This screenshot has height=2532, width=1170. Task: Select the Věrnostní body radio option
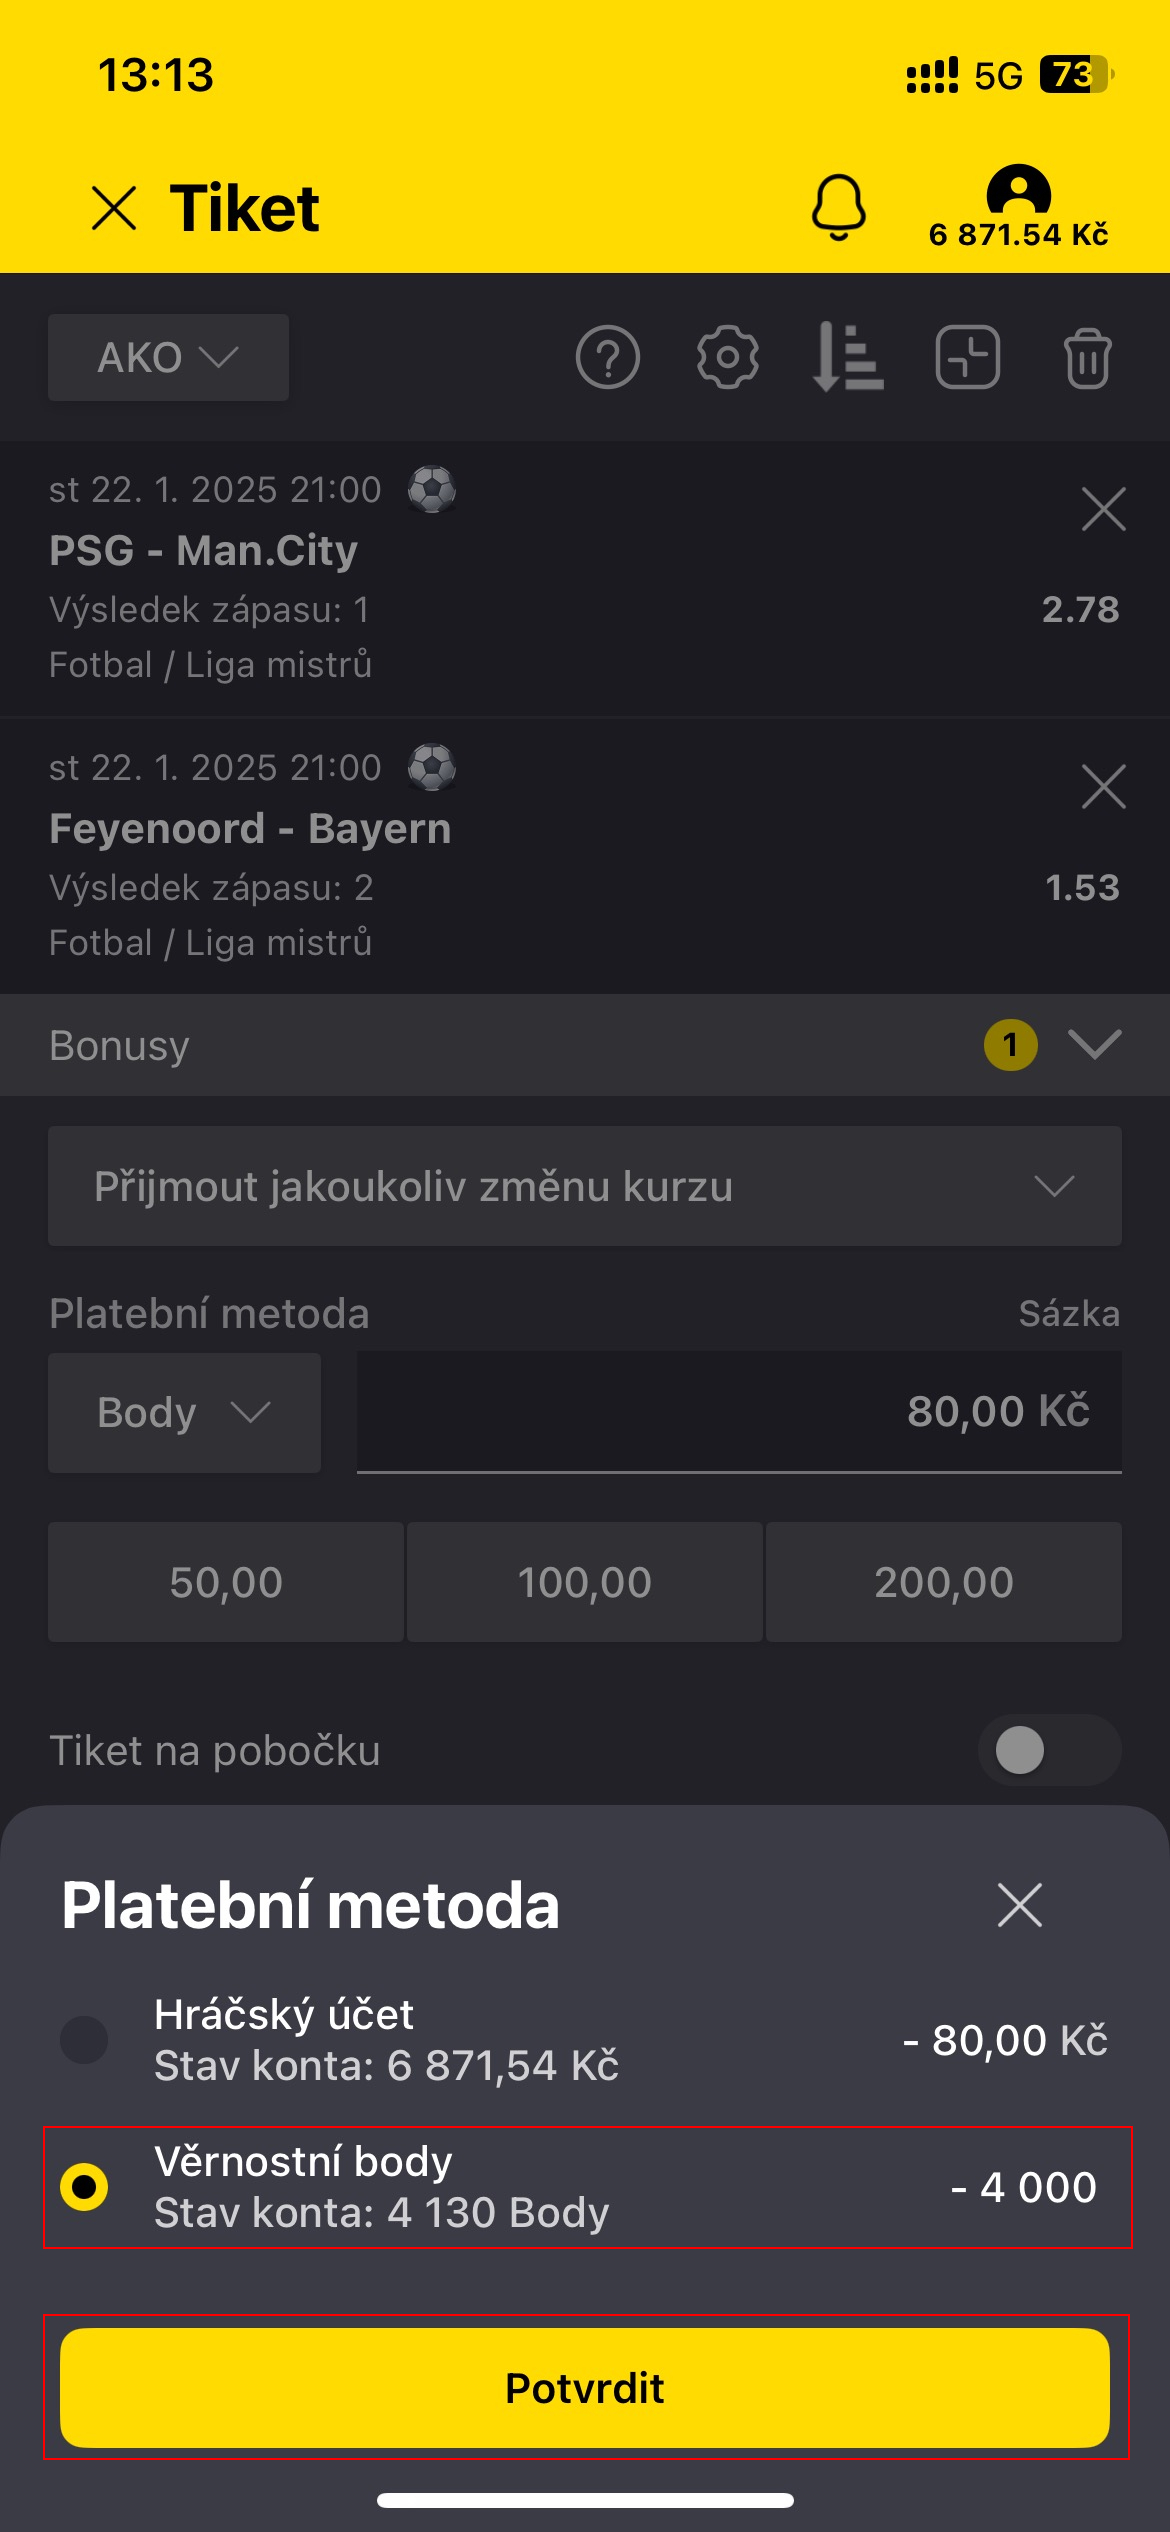coord(85,2187)
